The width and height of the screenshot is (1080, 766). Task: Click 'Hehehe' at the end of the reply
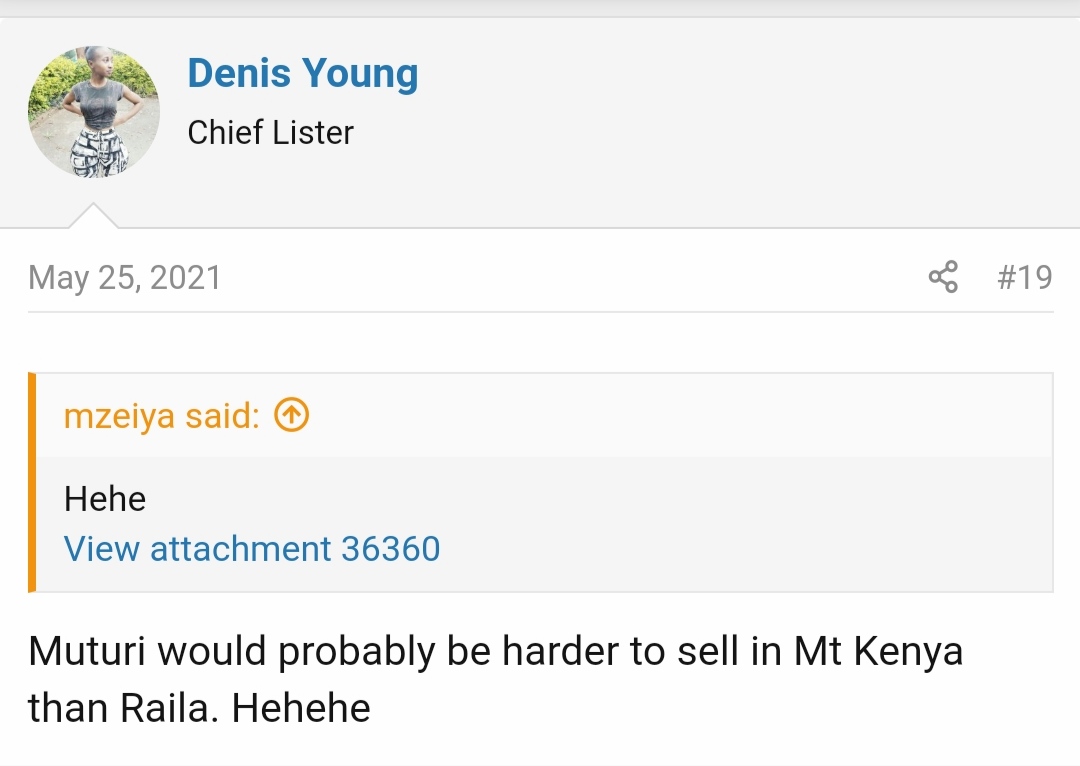302,708
